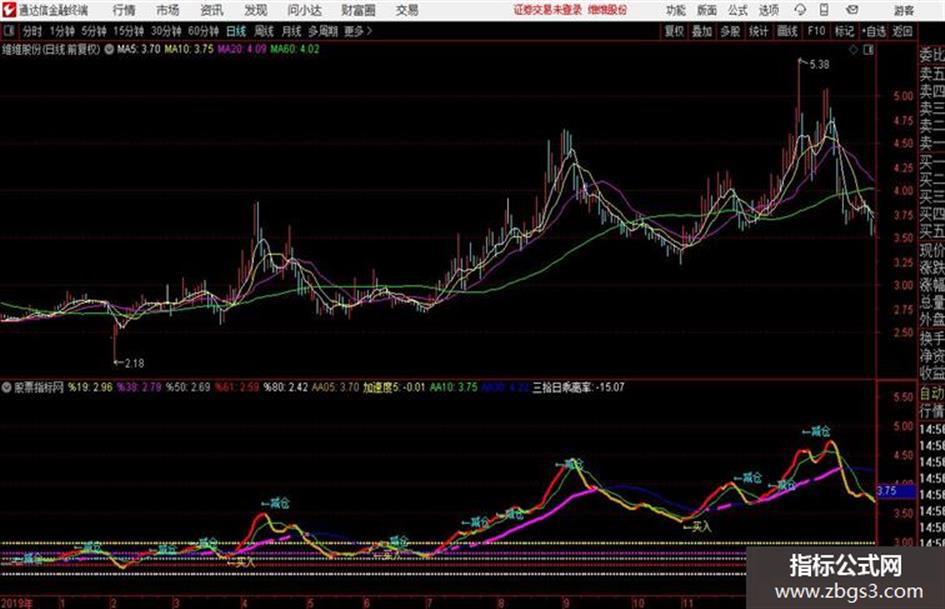Click the 标记 mark toolbar button
The width and height of the screenshot is (945, 609).
844,31
